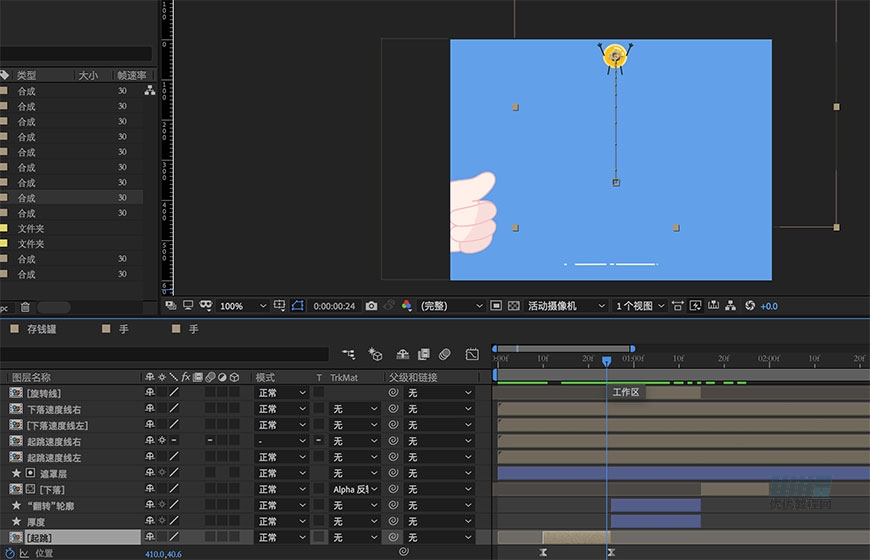
Task: Open the 100% magnification dropdown
Action: coord(243,306)
